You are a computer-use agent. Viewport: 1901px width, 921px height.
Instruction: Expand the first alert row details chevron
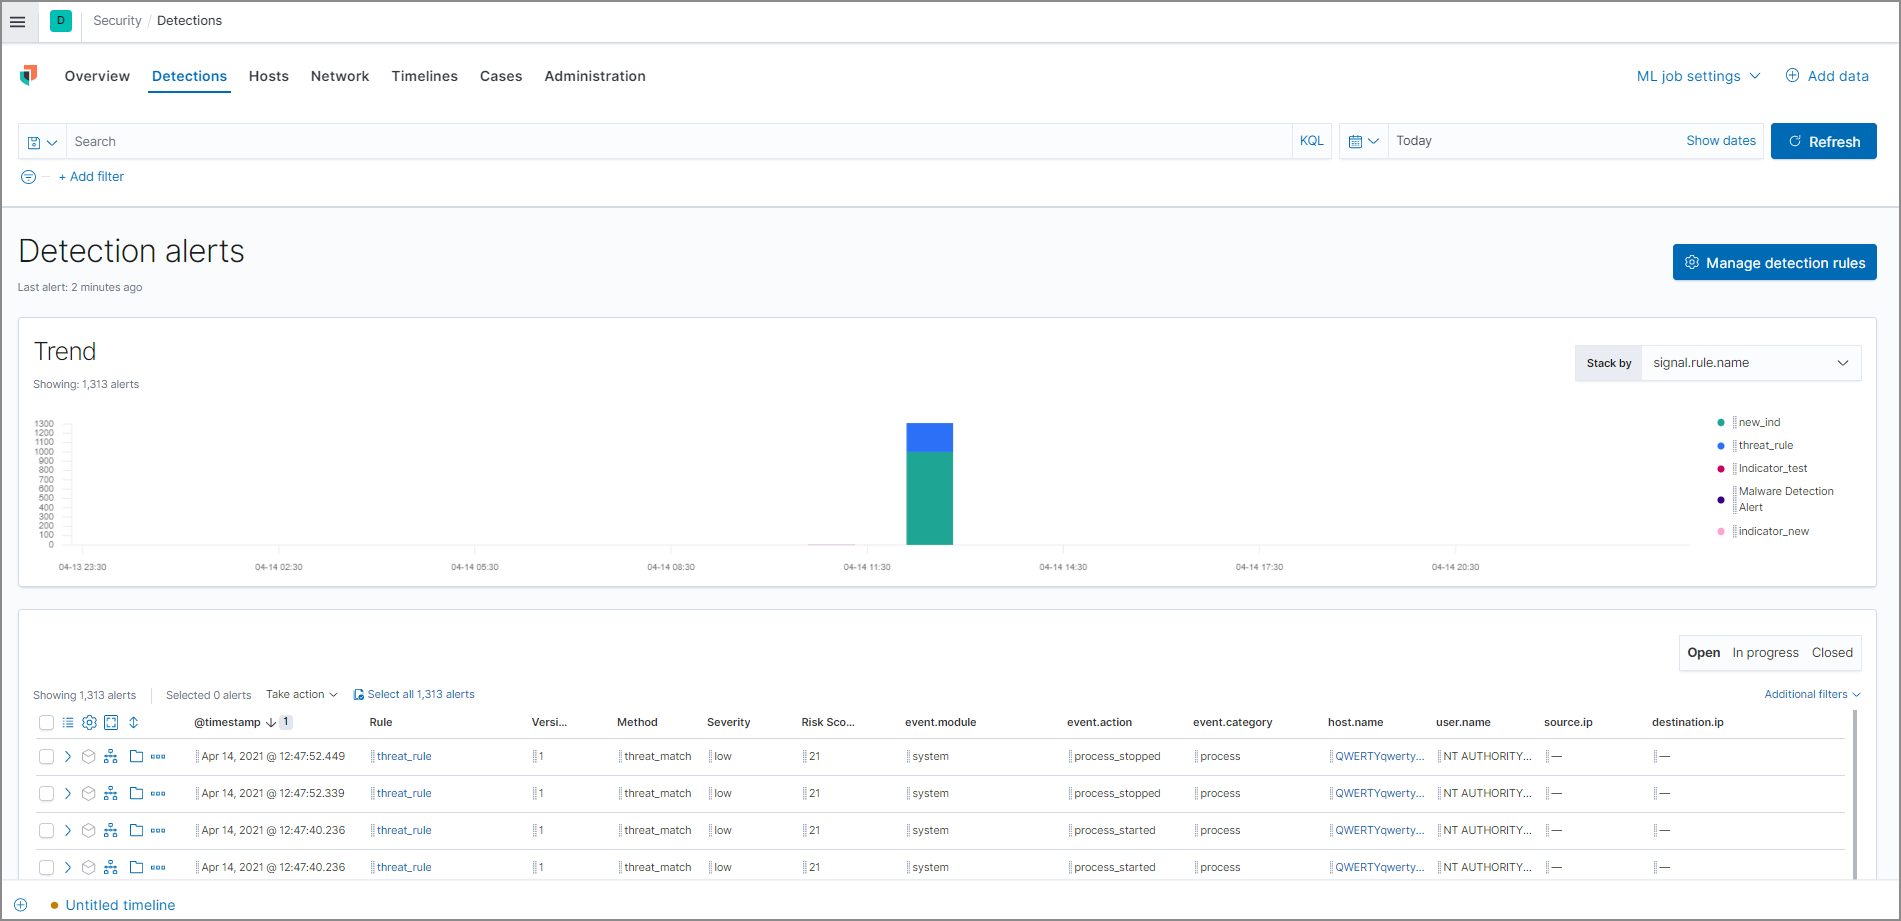coord(67,757)
